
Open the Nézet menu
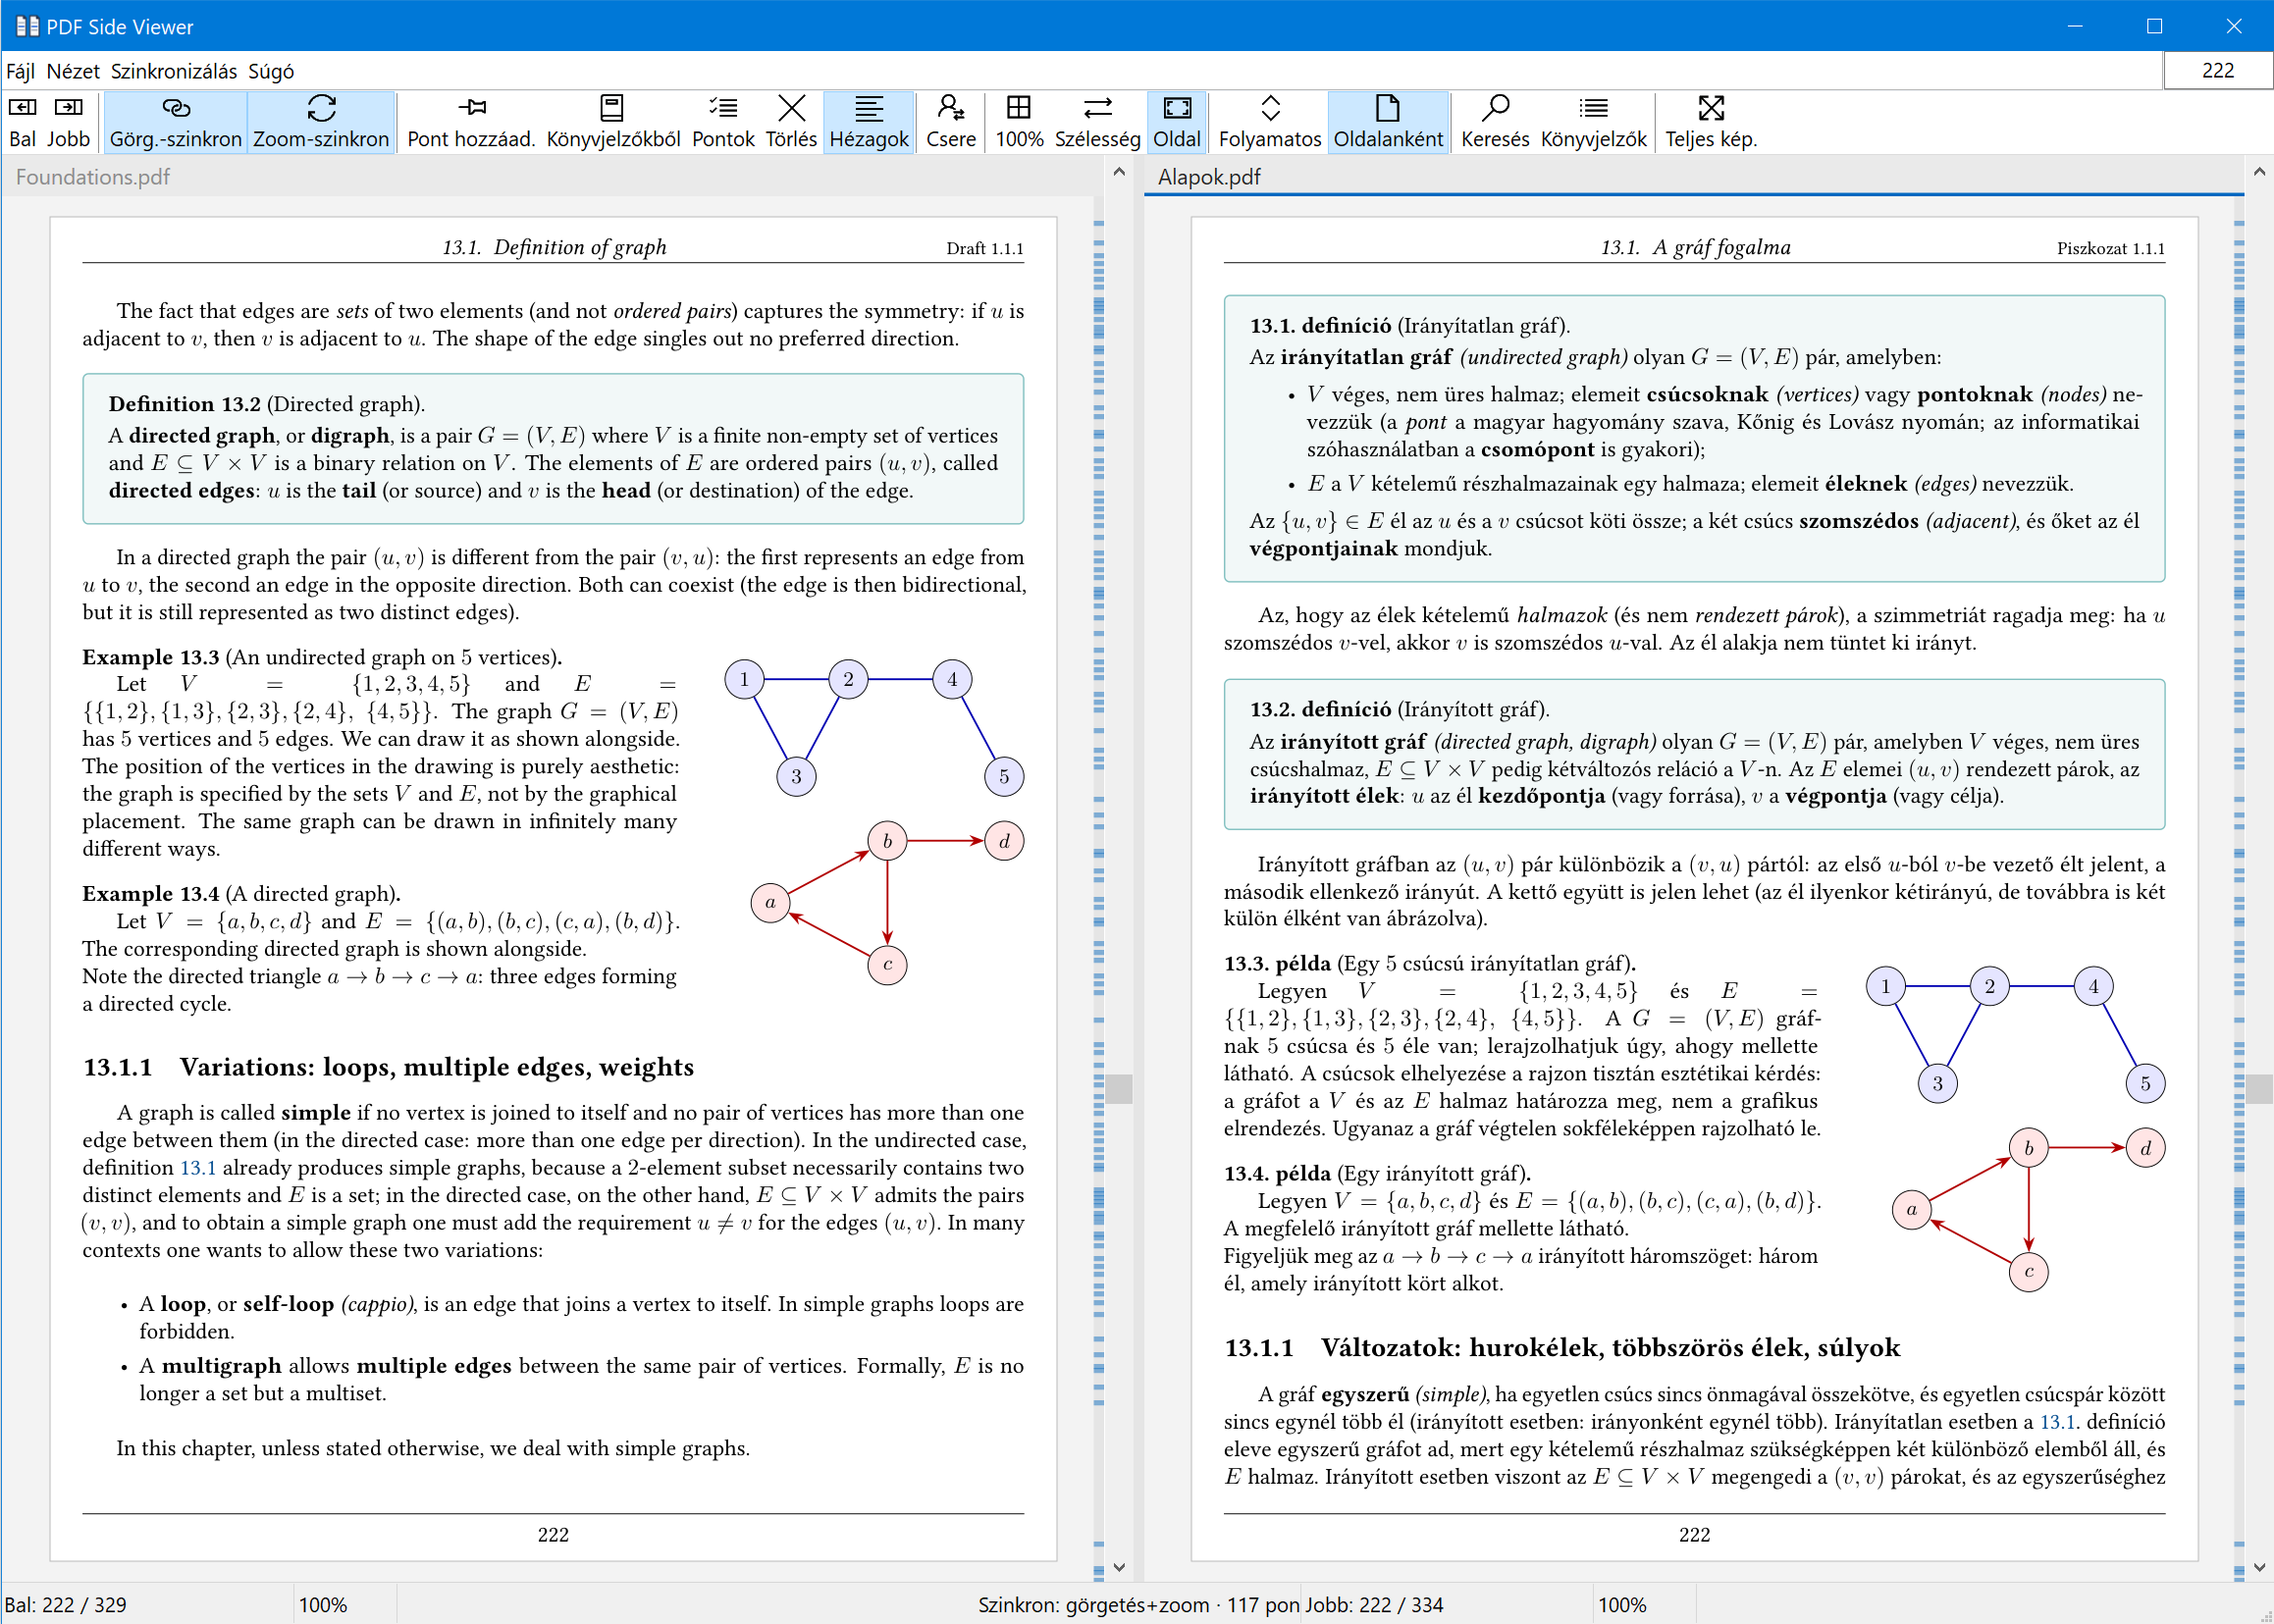click(x=73, y=71)
